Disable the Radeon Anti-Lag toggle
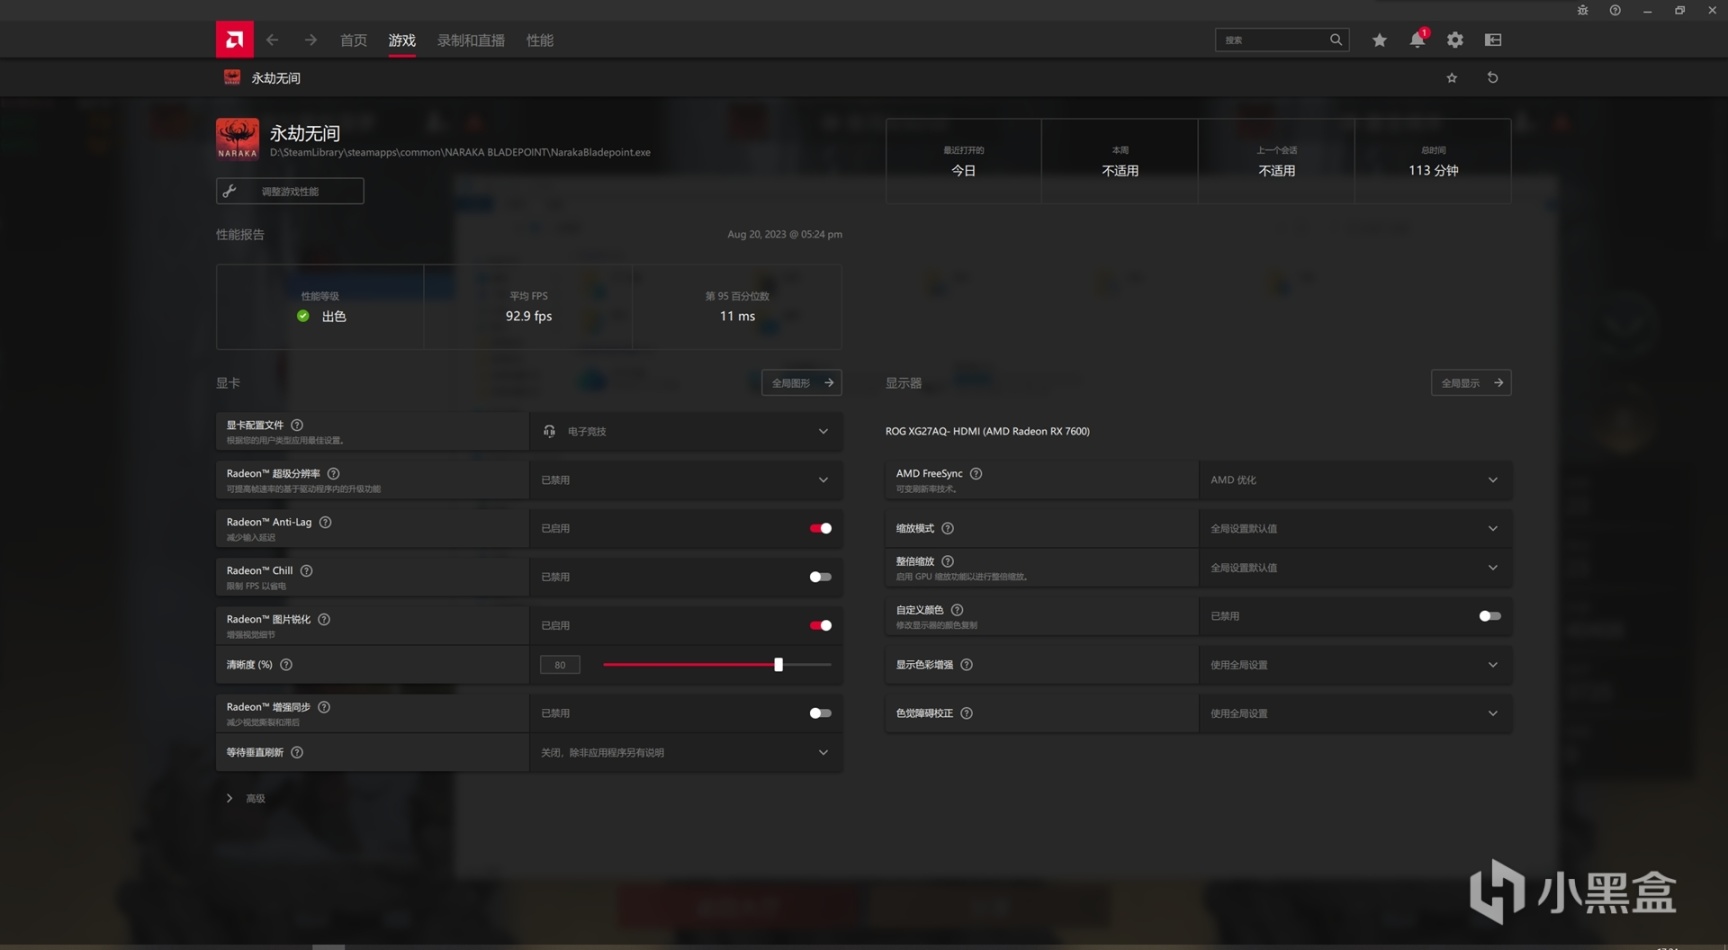Screen dimensions: 1728x950 point(820,528)
